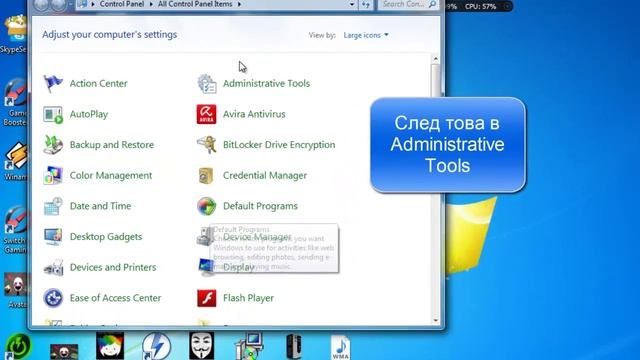The image size is (640, 360).
Task: Click the Flash Player icon
Action: pyautogui.click(x=207, y=298)
